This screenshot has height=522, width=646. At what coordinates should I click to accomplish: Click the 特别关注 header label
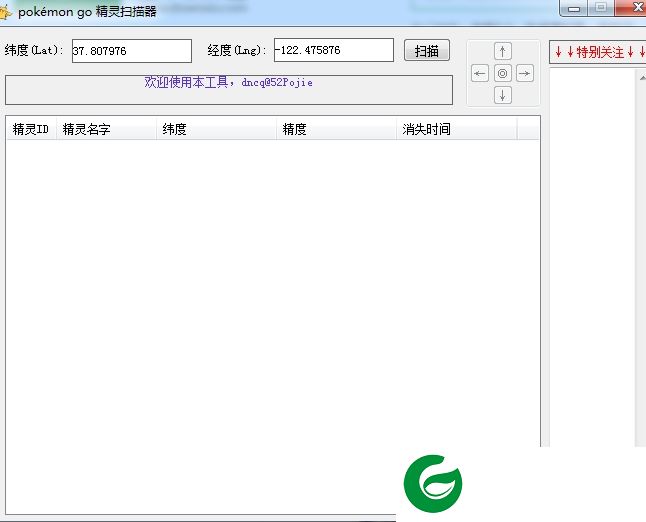pyautogui.click(x=599, y=52)
